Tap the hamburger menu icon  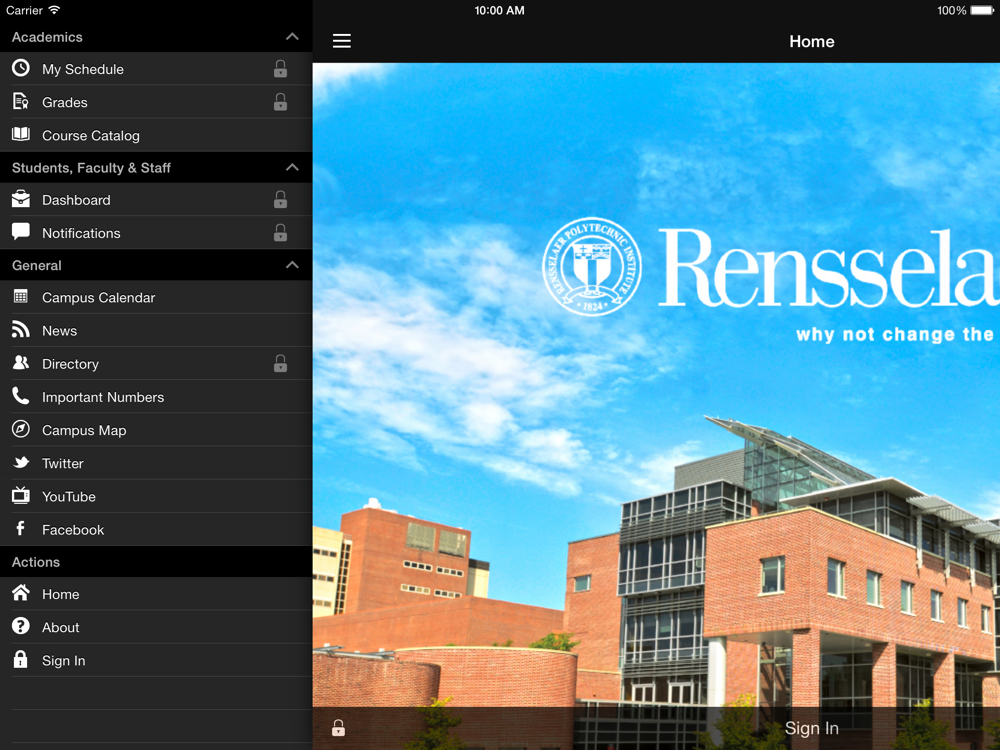(x=342, y=41)
